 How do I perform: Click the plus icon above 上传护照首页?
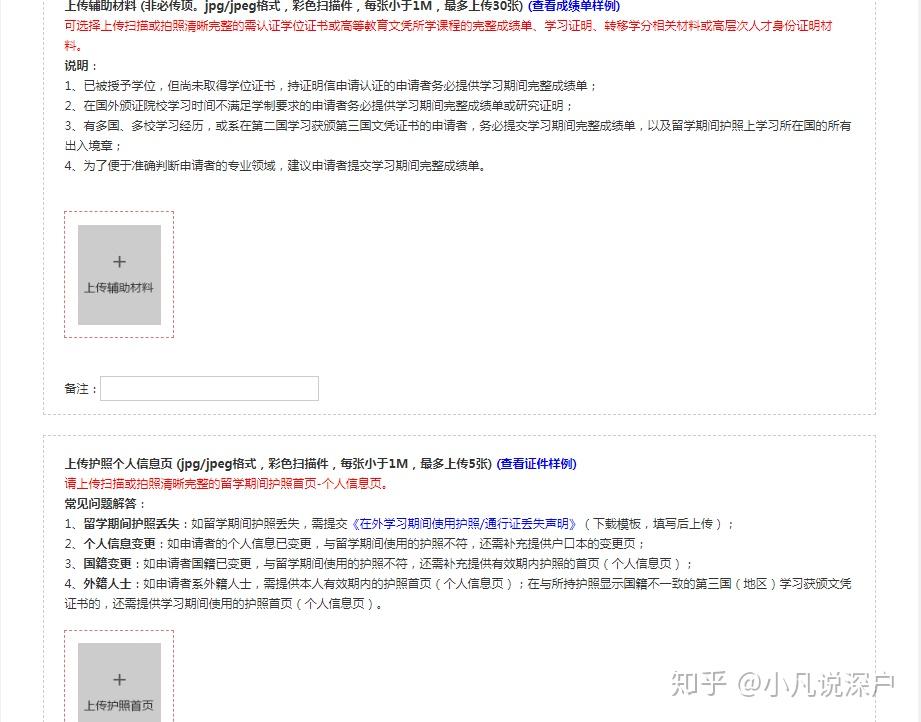[x=119, y=680]
